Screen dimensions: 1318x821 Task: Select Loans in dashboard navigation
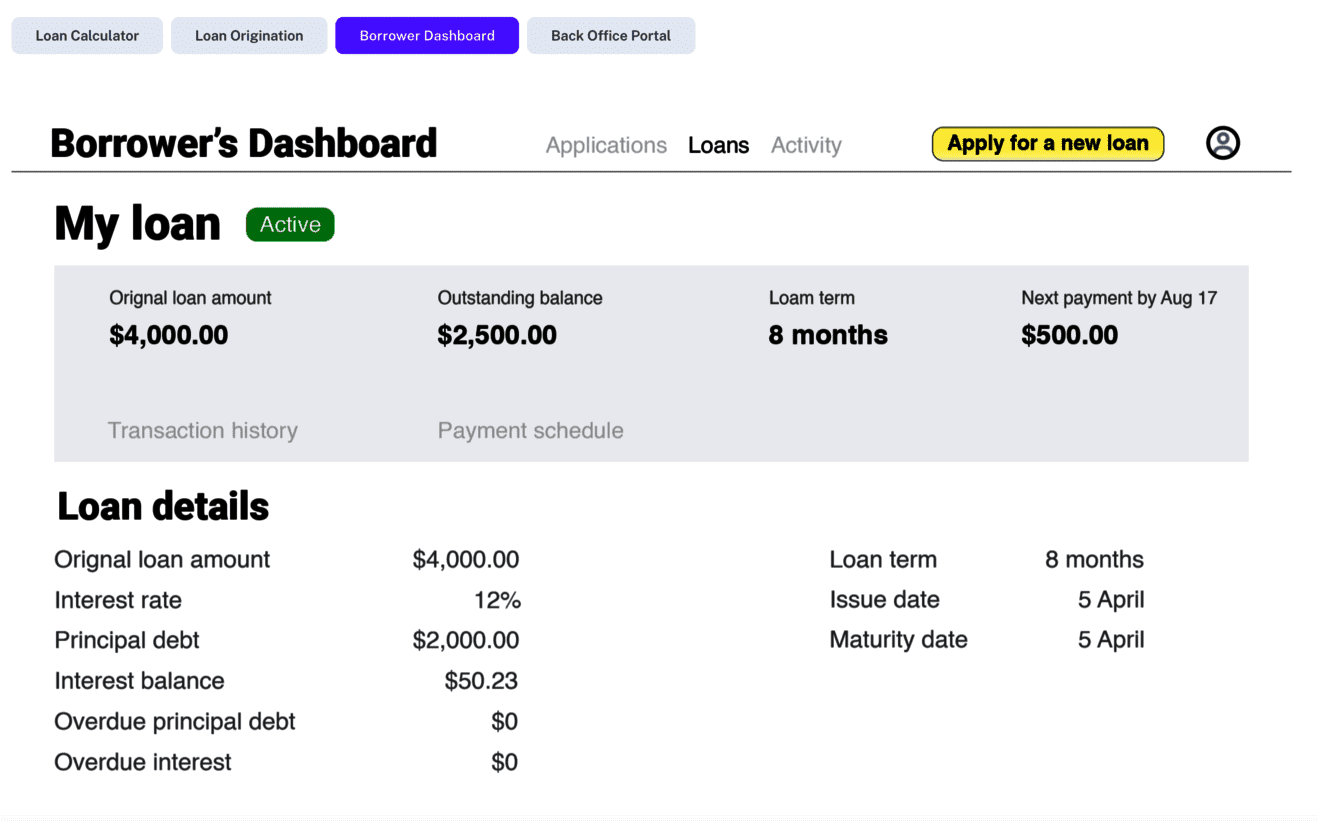pyautogui.click(x=718, y=145)
